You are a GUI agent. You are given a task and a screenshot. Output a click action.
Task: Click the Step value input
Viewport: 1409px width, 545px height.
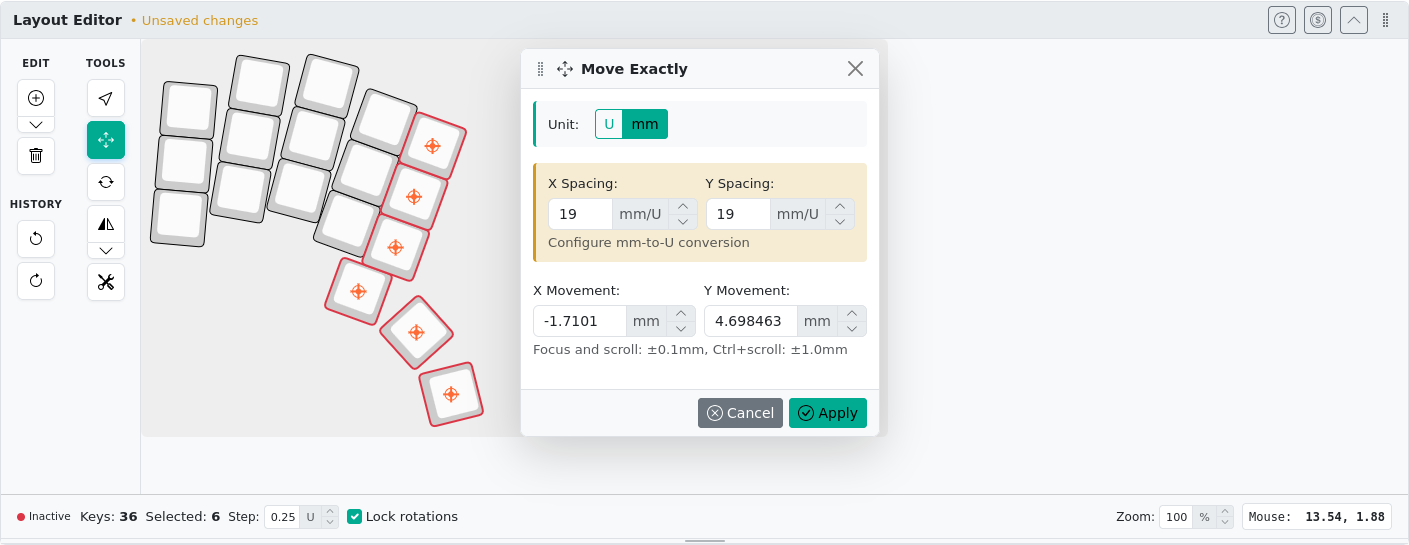click(282, 517)
